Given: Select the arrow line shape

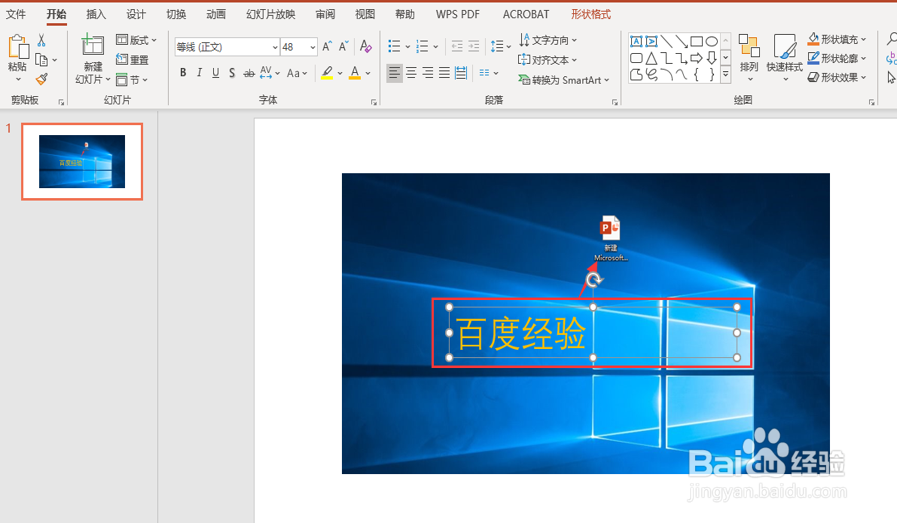Looking at the screenshot, I should 681,41.
